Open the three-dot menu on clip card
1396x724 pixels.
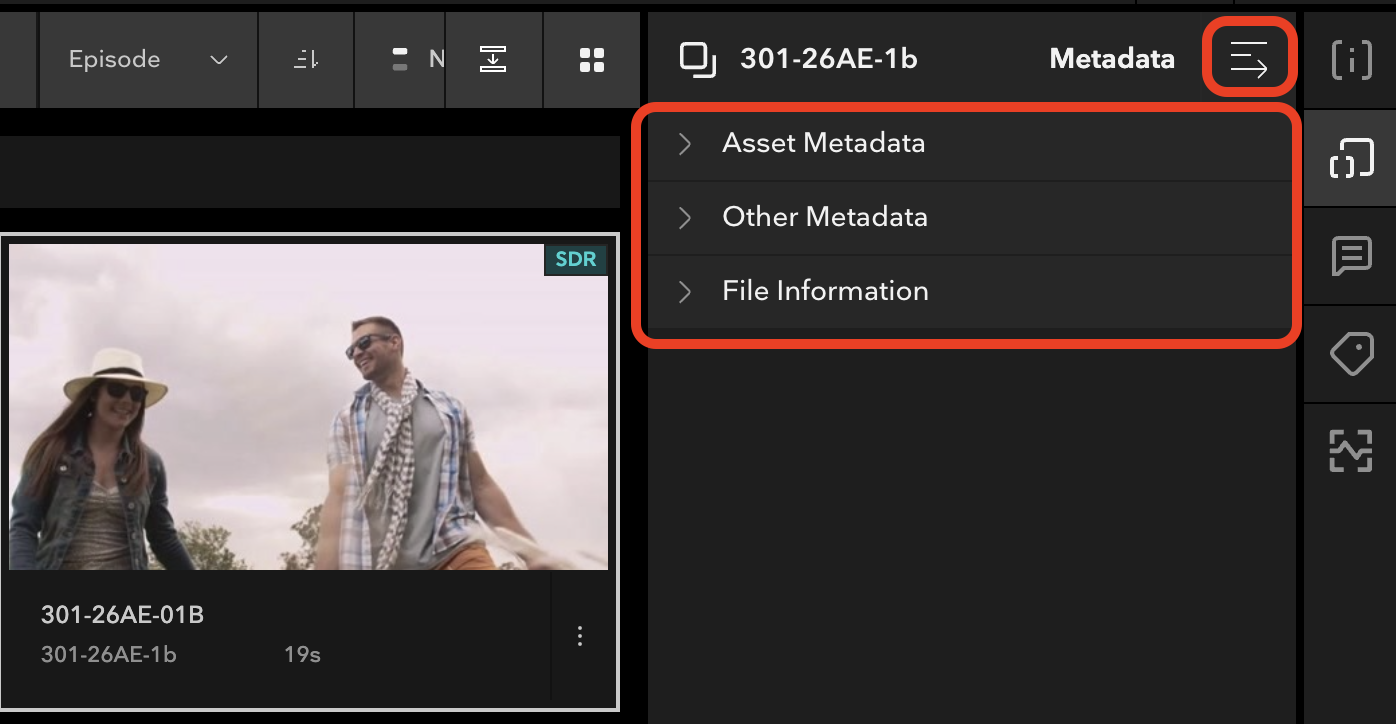580,636
